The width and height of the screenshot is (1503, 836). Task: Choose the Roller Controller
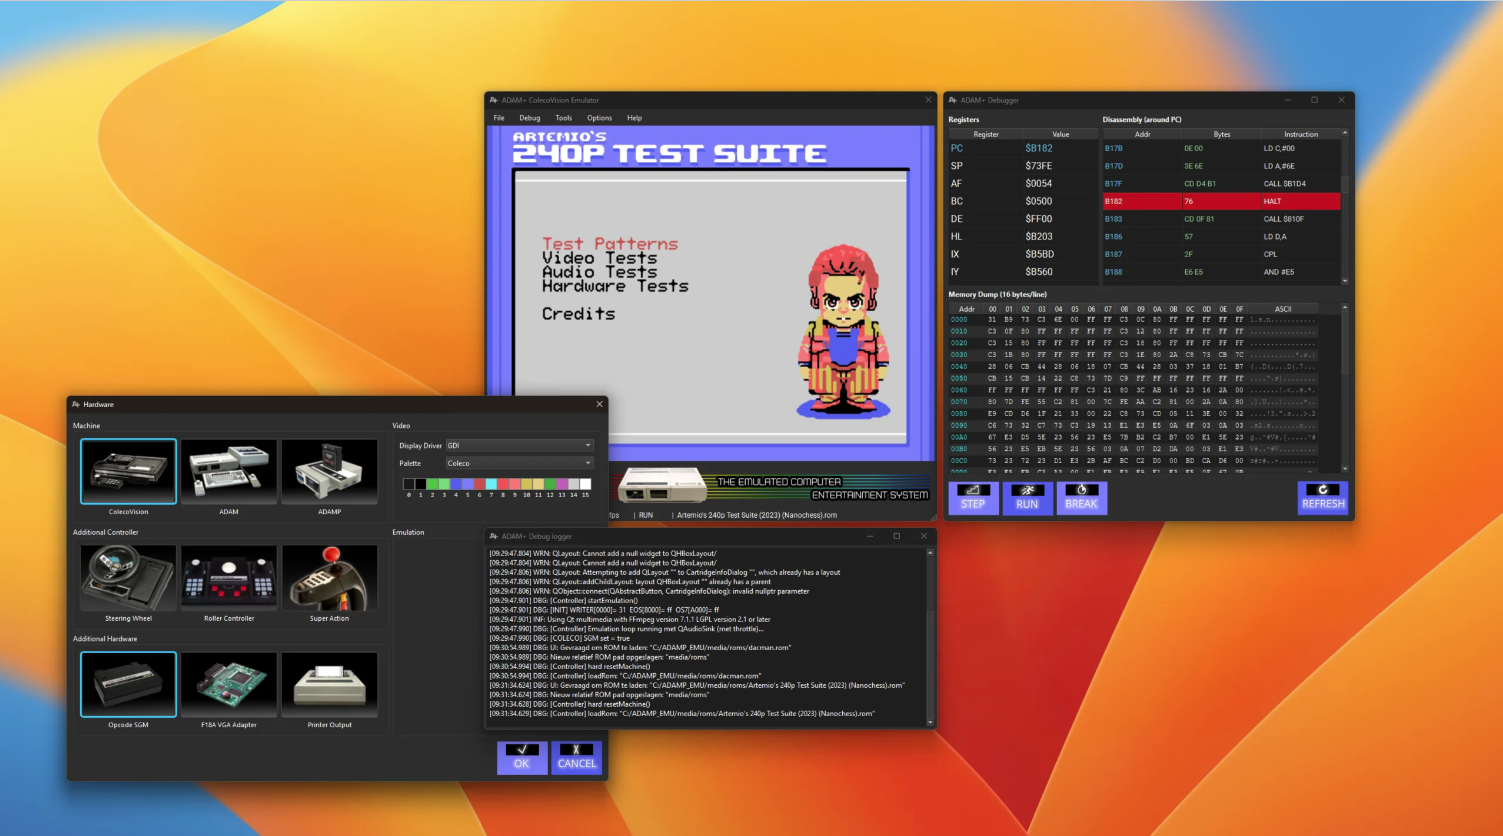[x=229, y=577]
